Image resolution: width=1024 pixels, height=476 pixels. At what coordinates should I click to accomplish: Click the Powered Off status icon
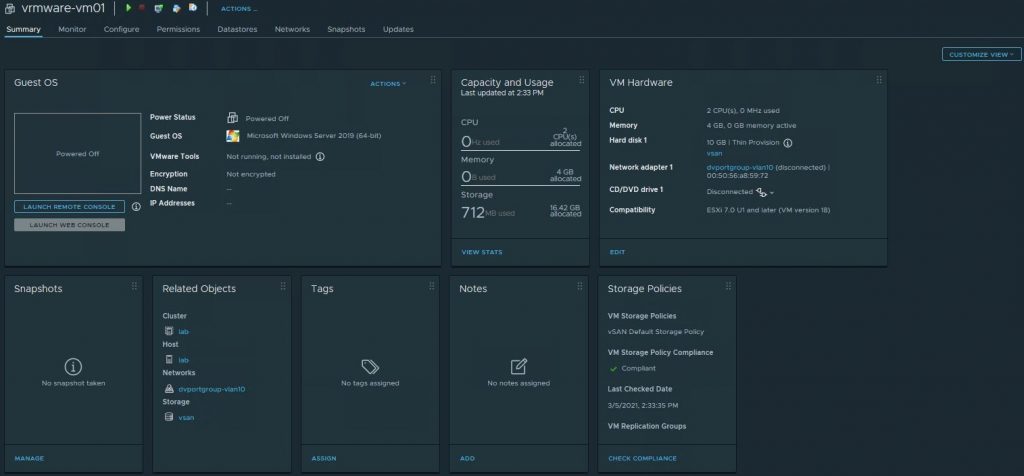[x=232, y=118]
